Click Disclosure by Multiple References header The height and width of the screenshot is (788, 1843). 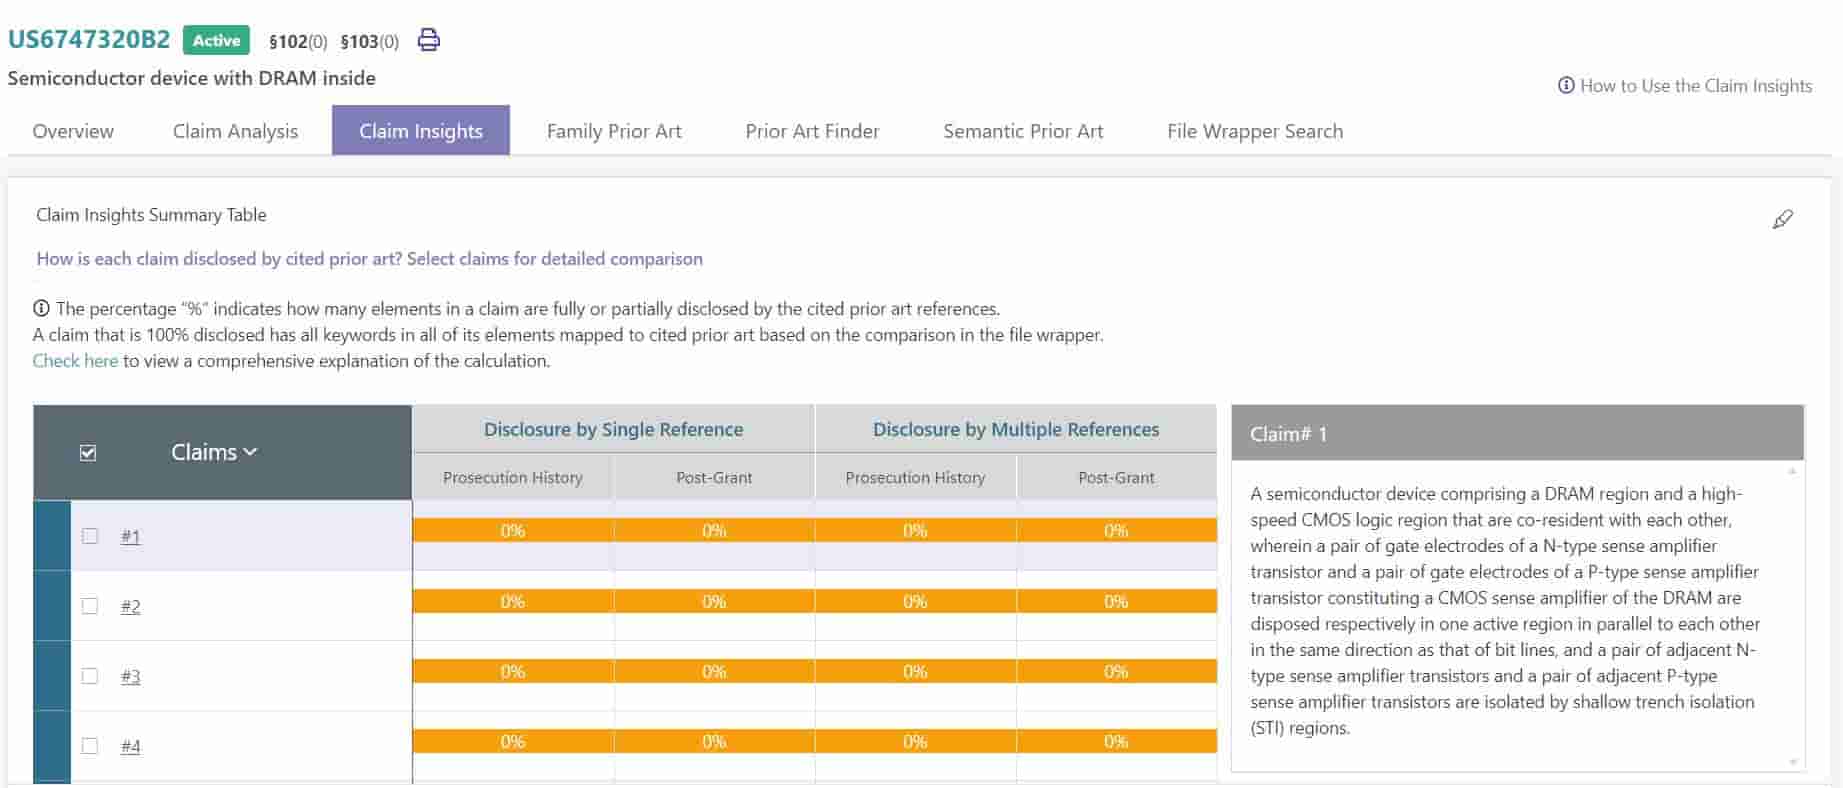[1016, 429]
